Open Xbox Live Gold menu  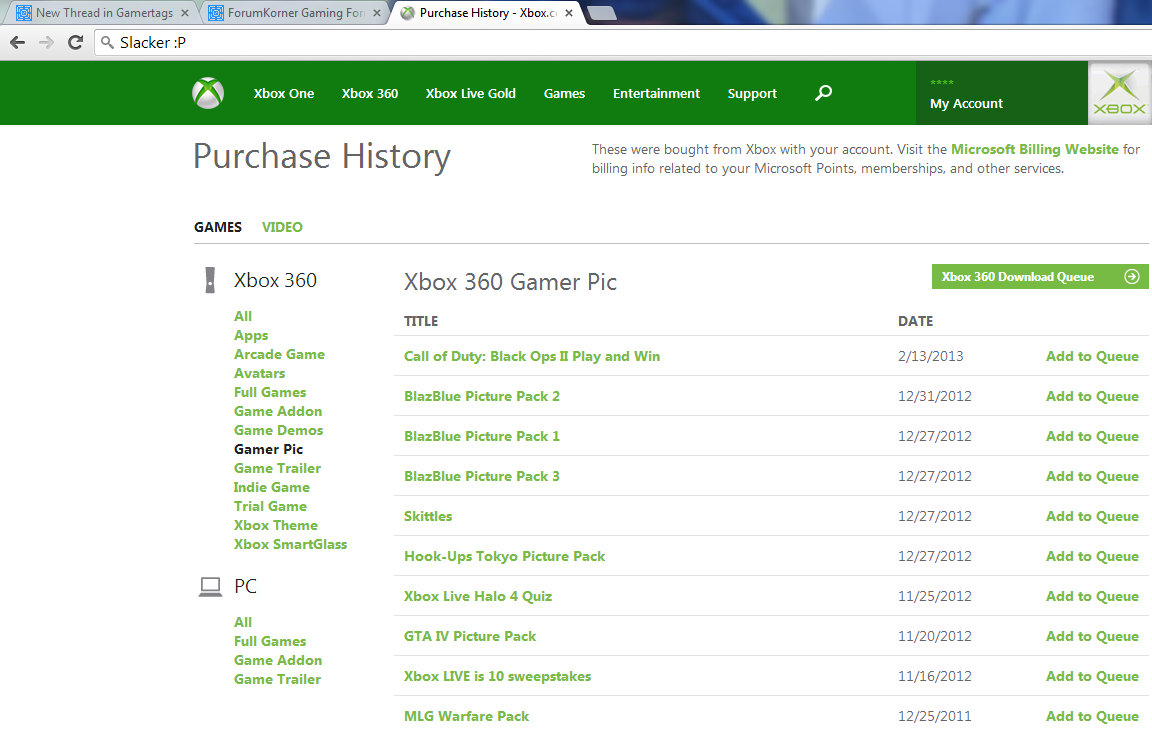click(470, 93)
